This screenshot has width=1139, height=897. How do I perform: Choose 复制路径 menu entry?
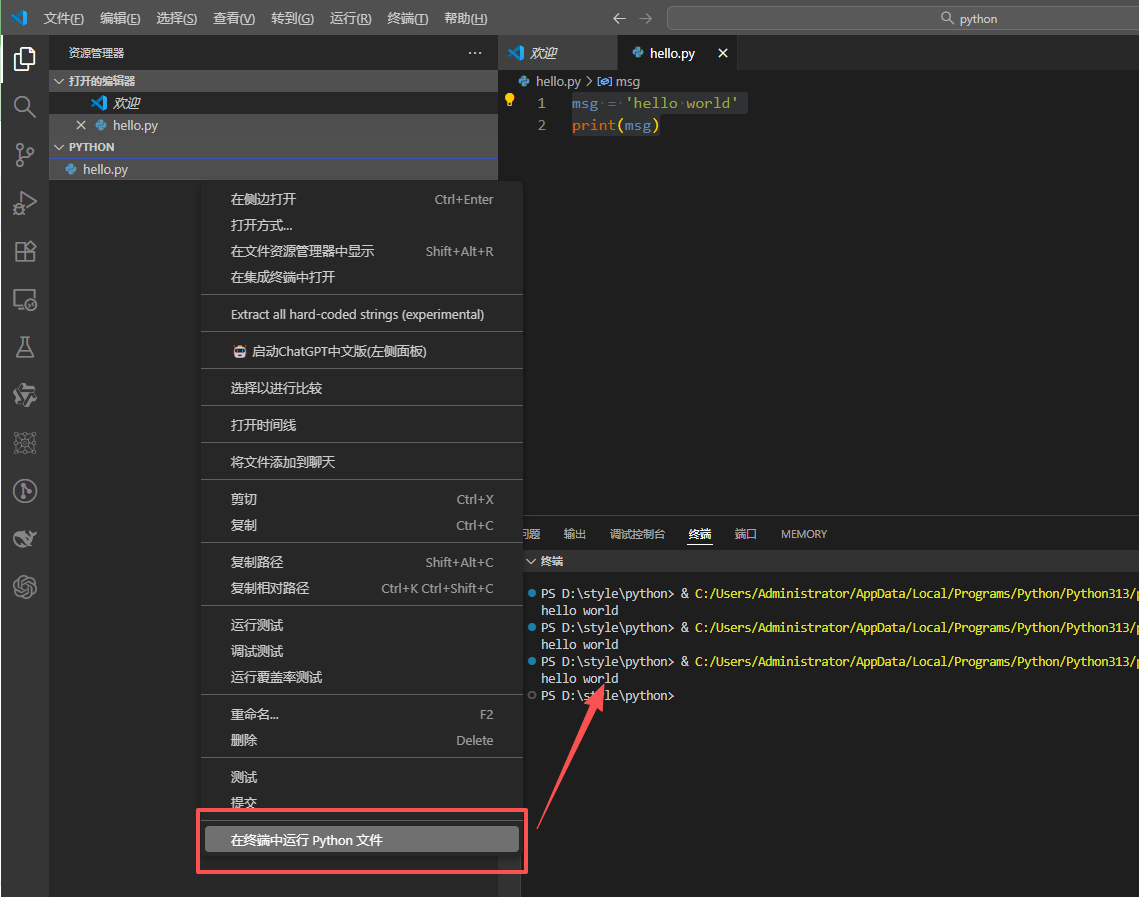pos(362,562)
